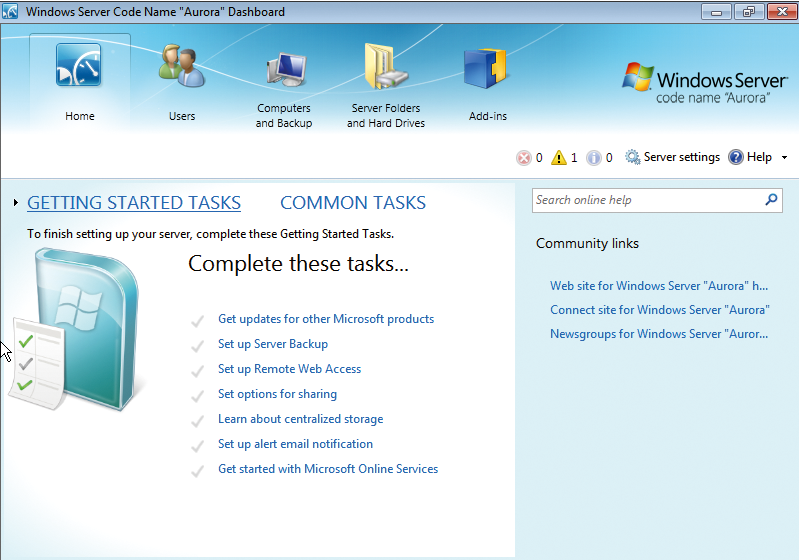This screenshot has height=560, width=799.
Task: Open Computers and Backup monitor icon
Action: (286, 69)
